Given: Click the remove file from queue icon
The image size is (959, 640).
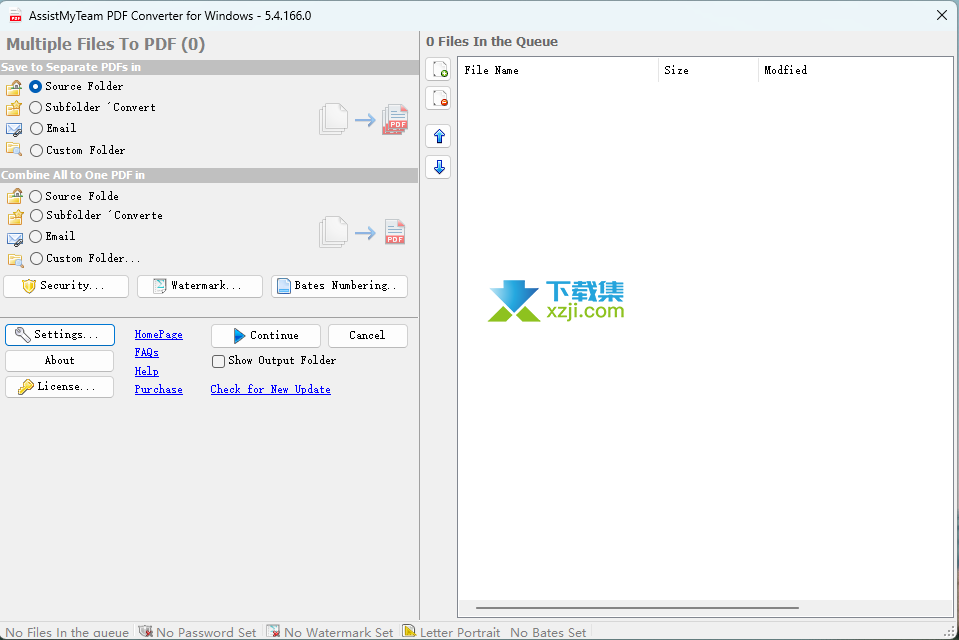Looking at the screenshot, I should pyautogui.click(x=439, y=99).
